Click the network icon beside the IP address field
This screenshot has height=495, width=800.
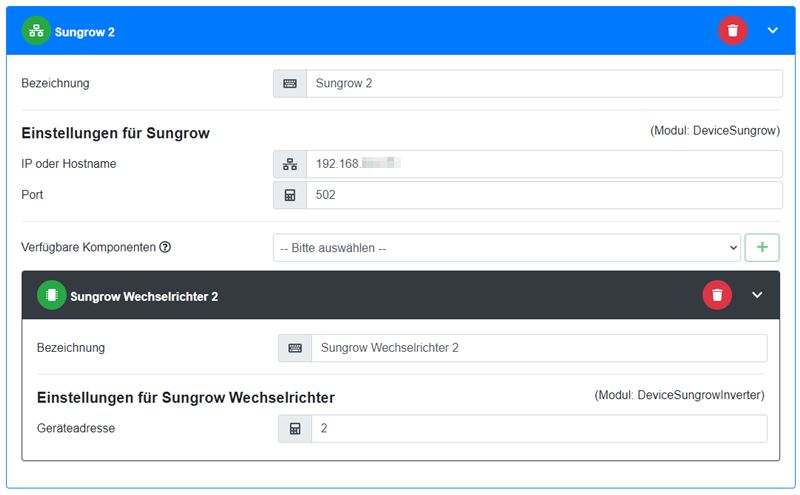coord(290,164)
